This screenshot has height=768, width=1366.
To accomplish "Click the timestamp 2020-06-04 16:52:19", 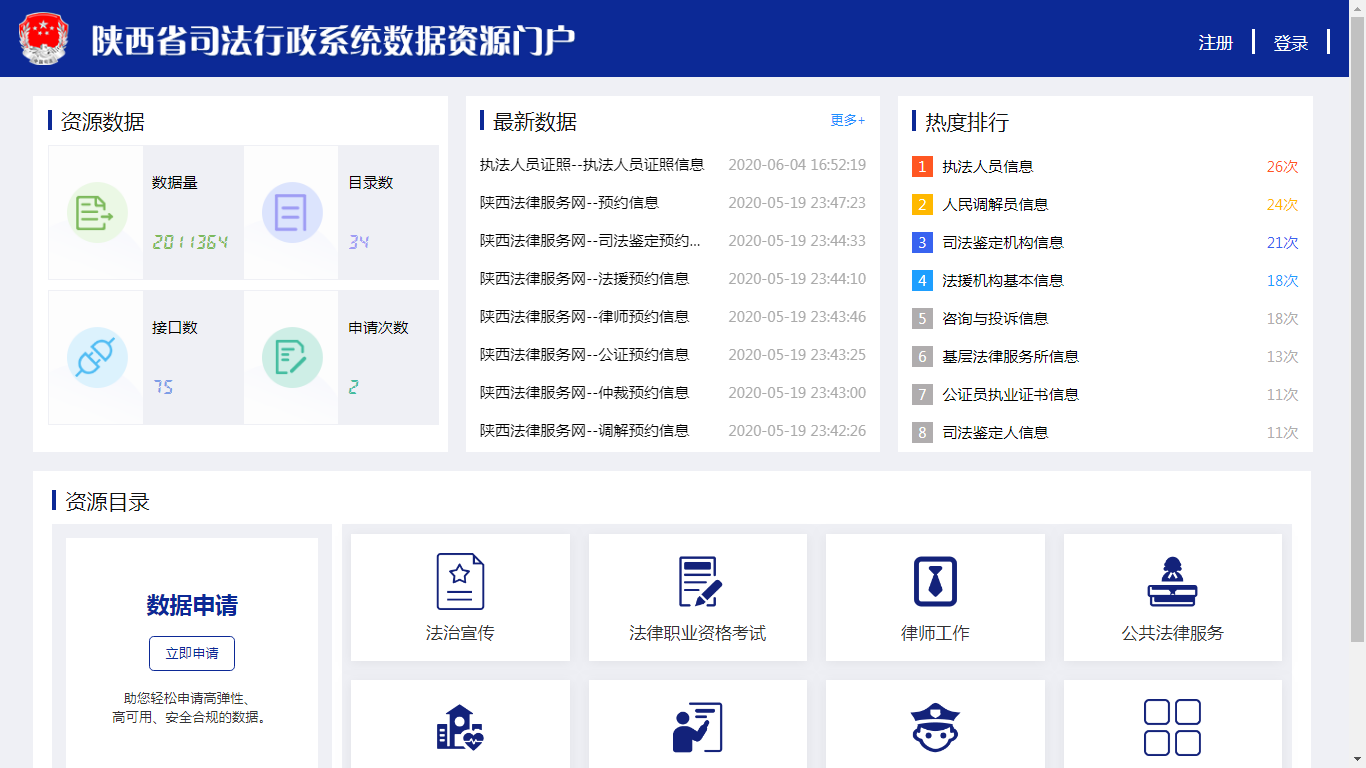I will coord(797,165).
